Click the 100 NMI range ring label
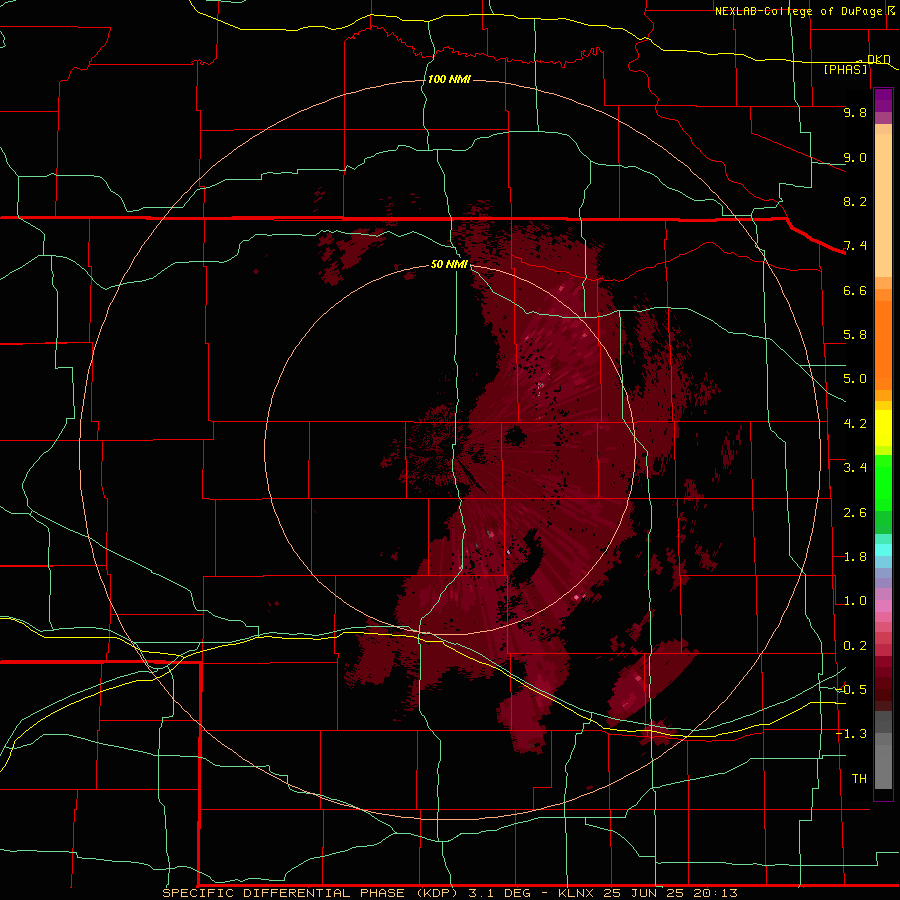Image resolution: width=900 pixels, height=900 pixels. [449, 79]
